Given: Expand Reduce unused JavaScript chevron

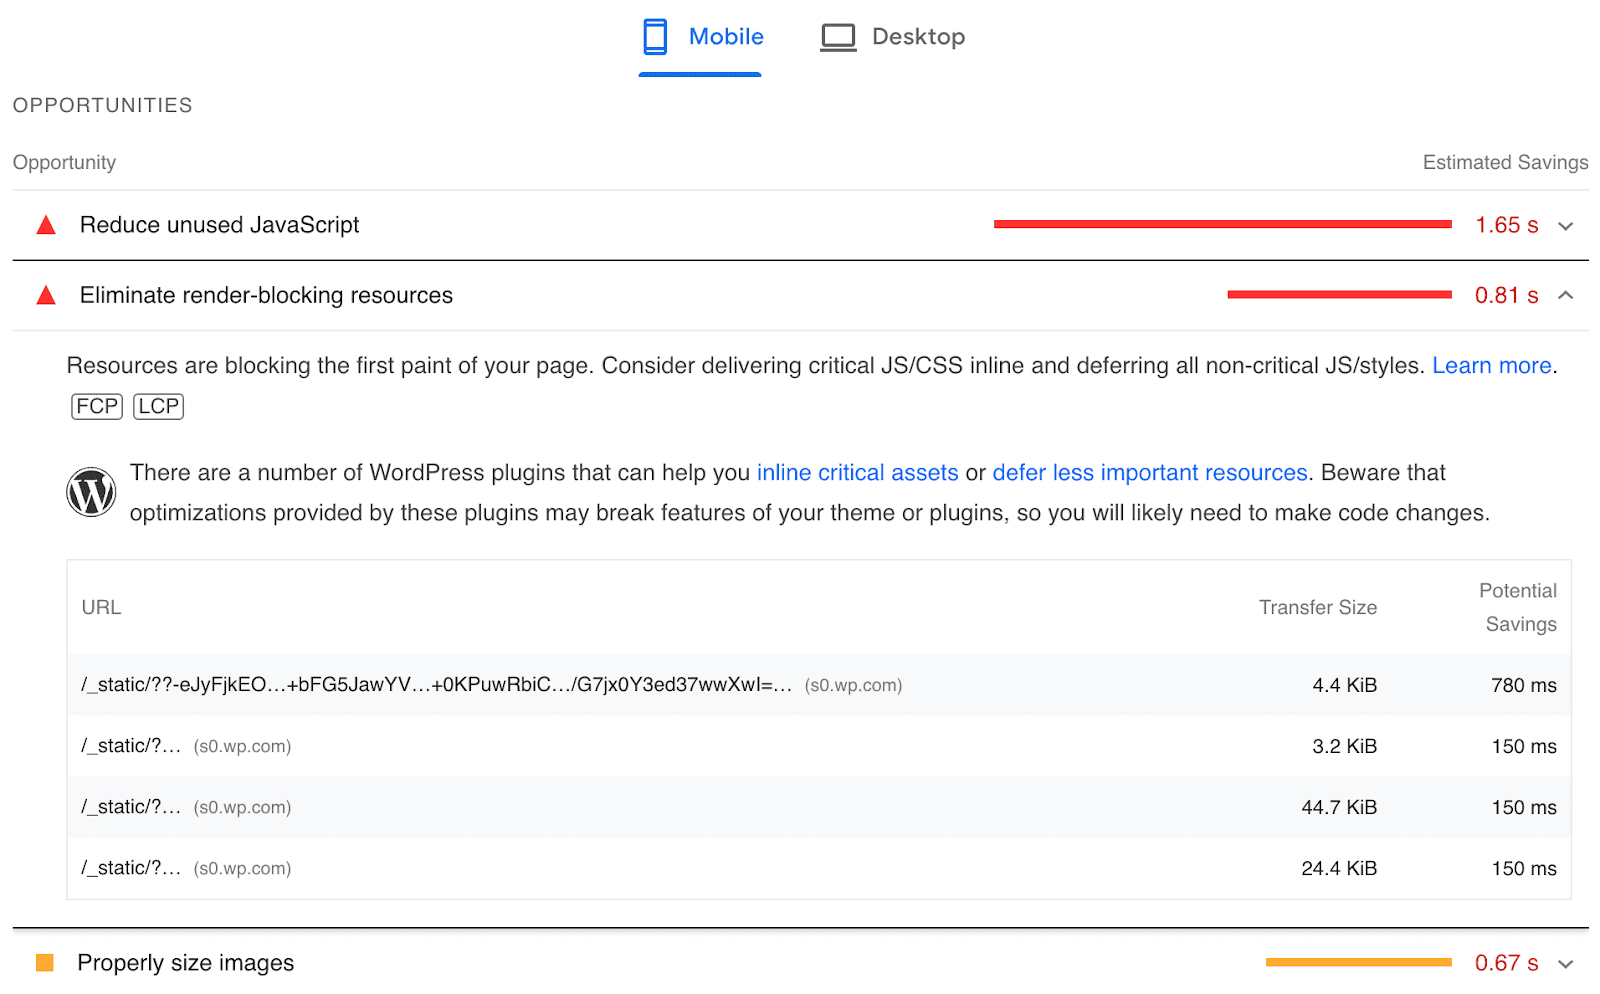Looking at the screenshot, I should [1566, 226].
